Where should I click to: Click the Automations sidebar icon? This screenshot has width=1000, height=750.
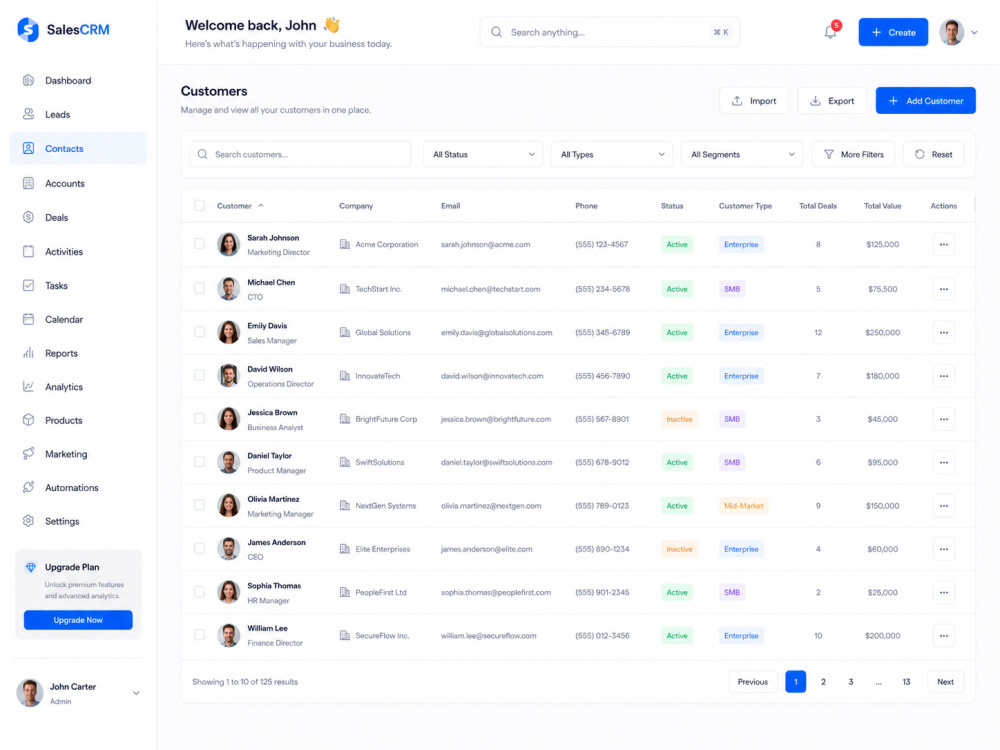pyautogui.click(x=28, y=487)
